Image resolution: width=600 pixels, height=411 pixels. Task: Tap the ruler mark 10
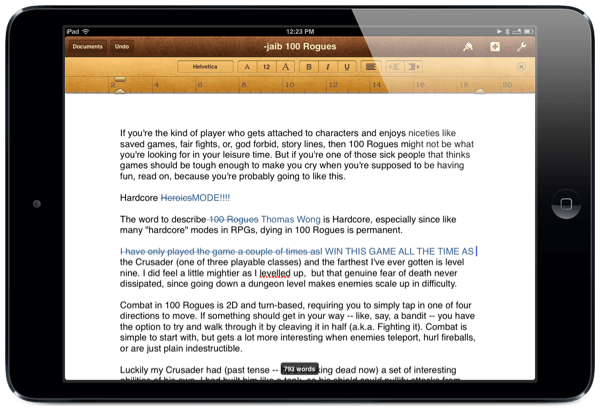(290, 85)
